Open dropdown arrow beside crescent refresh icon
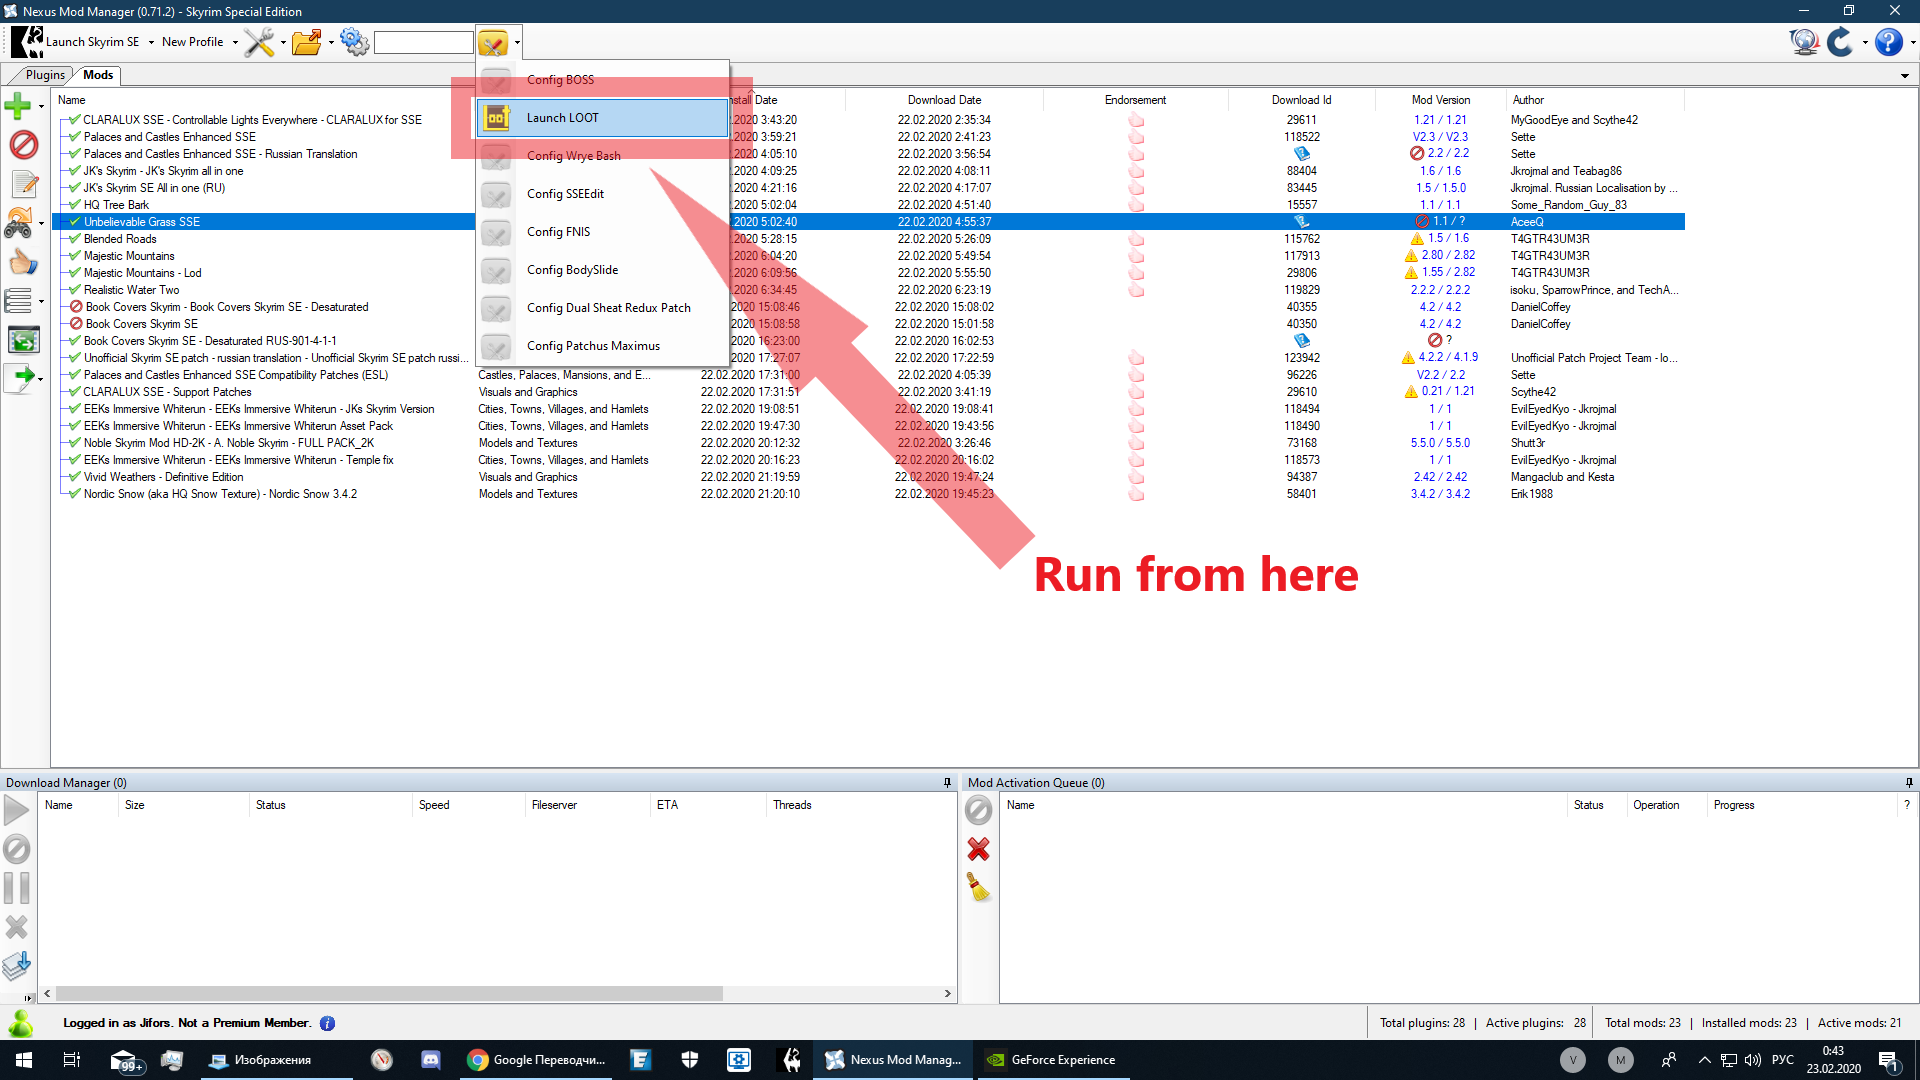1920x1080 pixels. [x=1865, y=42]
